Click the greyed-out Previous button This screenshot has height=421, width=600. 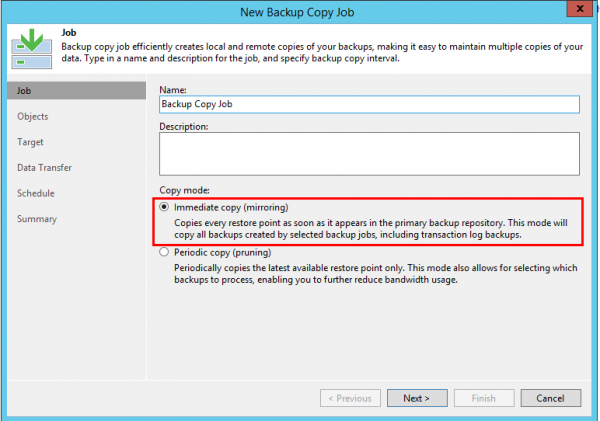point(350,397)
